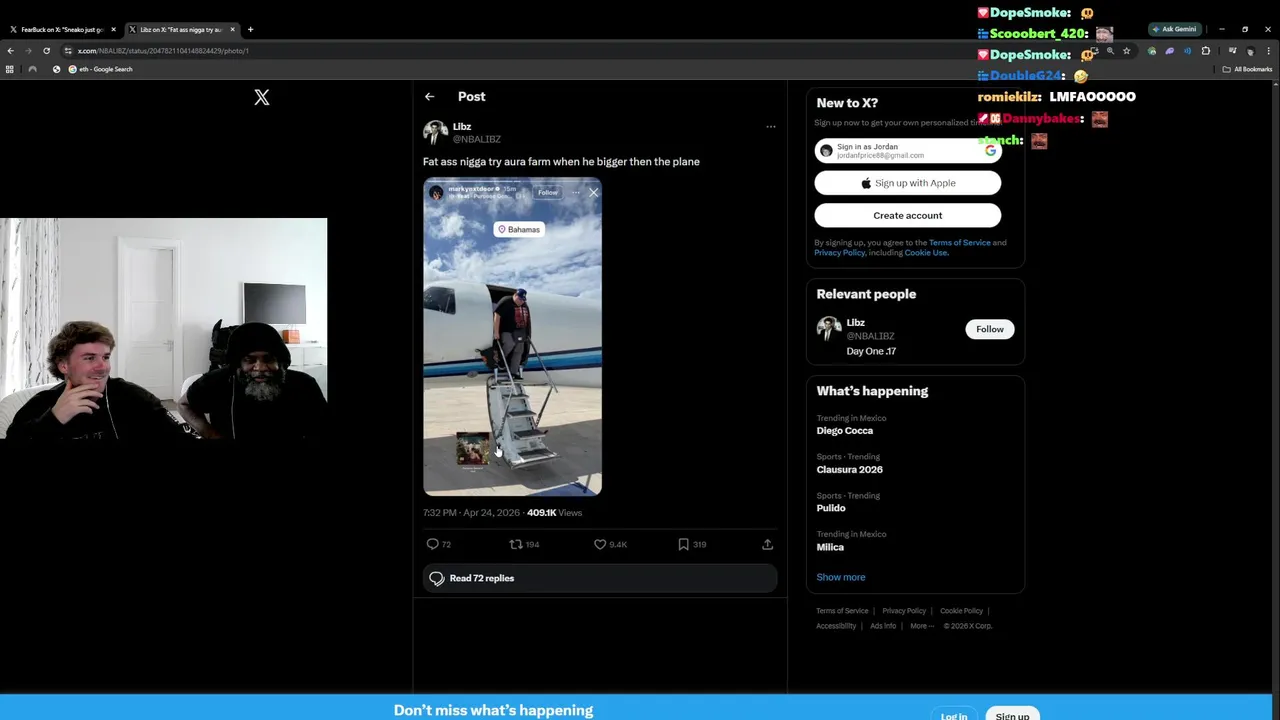Close the story overlay X on photo

(593, 192)
